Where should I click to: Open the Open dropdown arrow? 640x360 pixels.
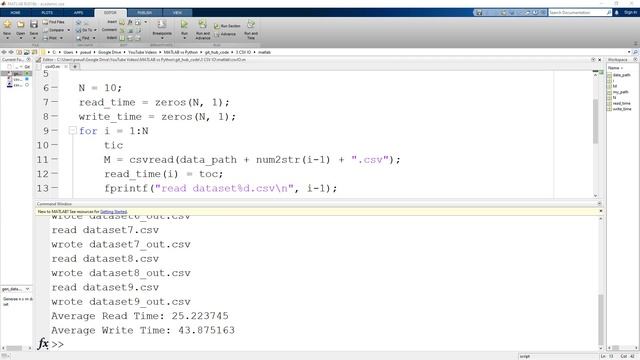click(20, 38)
